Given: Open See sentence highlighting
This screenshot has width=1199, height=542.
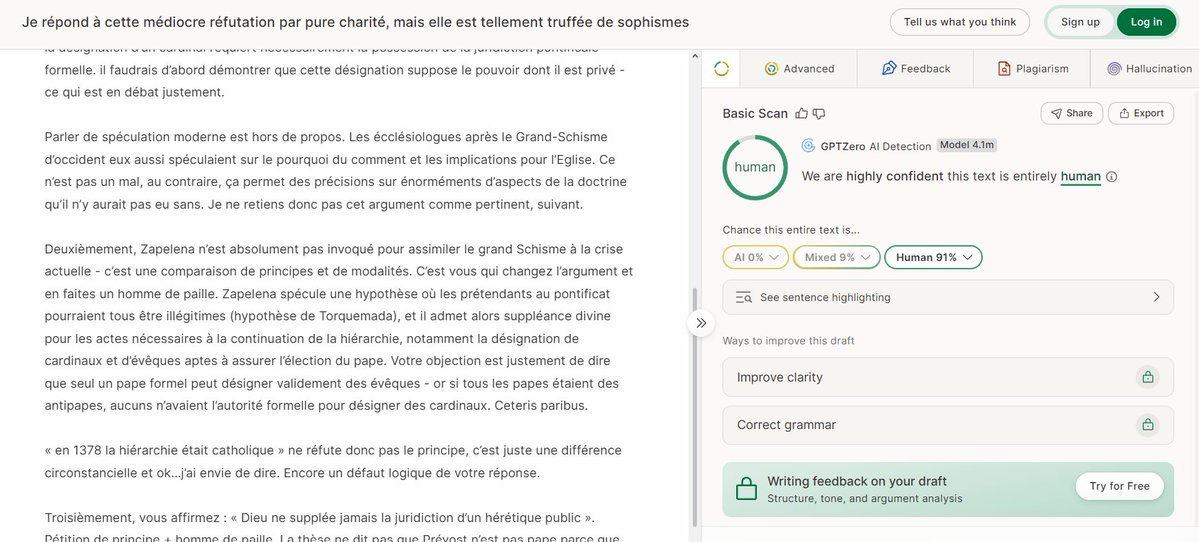Looking at the screenshot, I should pyautogui.click(x=948, y=297).
